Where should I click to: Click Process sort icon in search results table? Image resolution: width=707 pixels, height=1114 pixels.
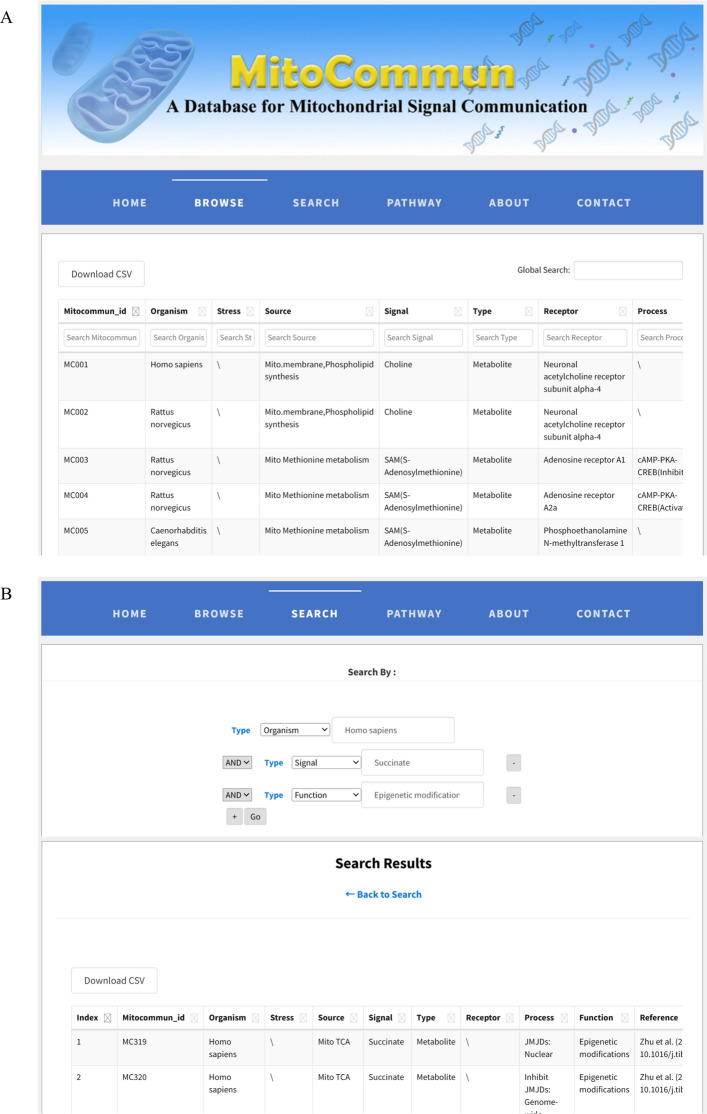(x=564, y=1017)
